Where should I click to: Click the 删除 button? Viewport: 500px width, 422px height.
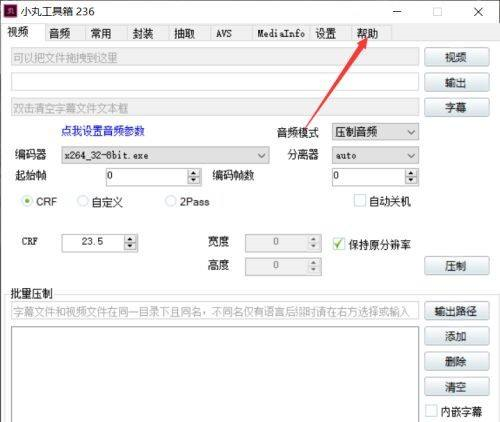click(x=457, y=361)
